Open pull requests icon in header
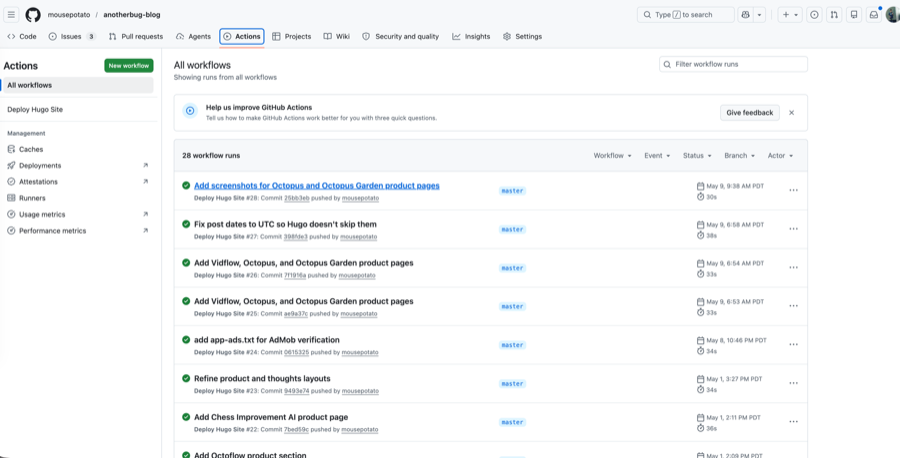The image size is (900, 458). 834,14
